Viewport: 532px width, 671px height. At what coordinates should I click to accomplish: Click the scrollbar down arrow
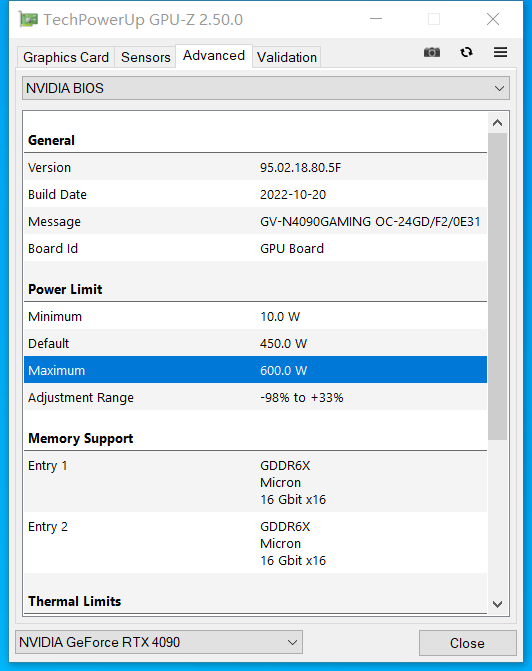pyautogui.click(x=497, y=604)
